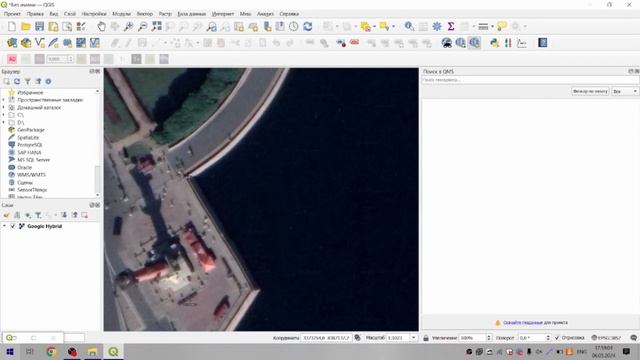Image resolution: width=640 pixels, height=360 pixels.
Task: Expand the Spatial Bookmarks tree node
Action: pyautogui.click(x=4, y=100)
